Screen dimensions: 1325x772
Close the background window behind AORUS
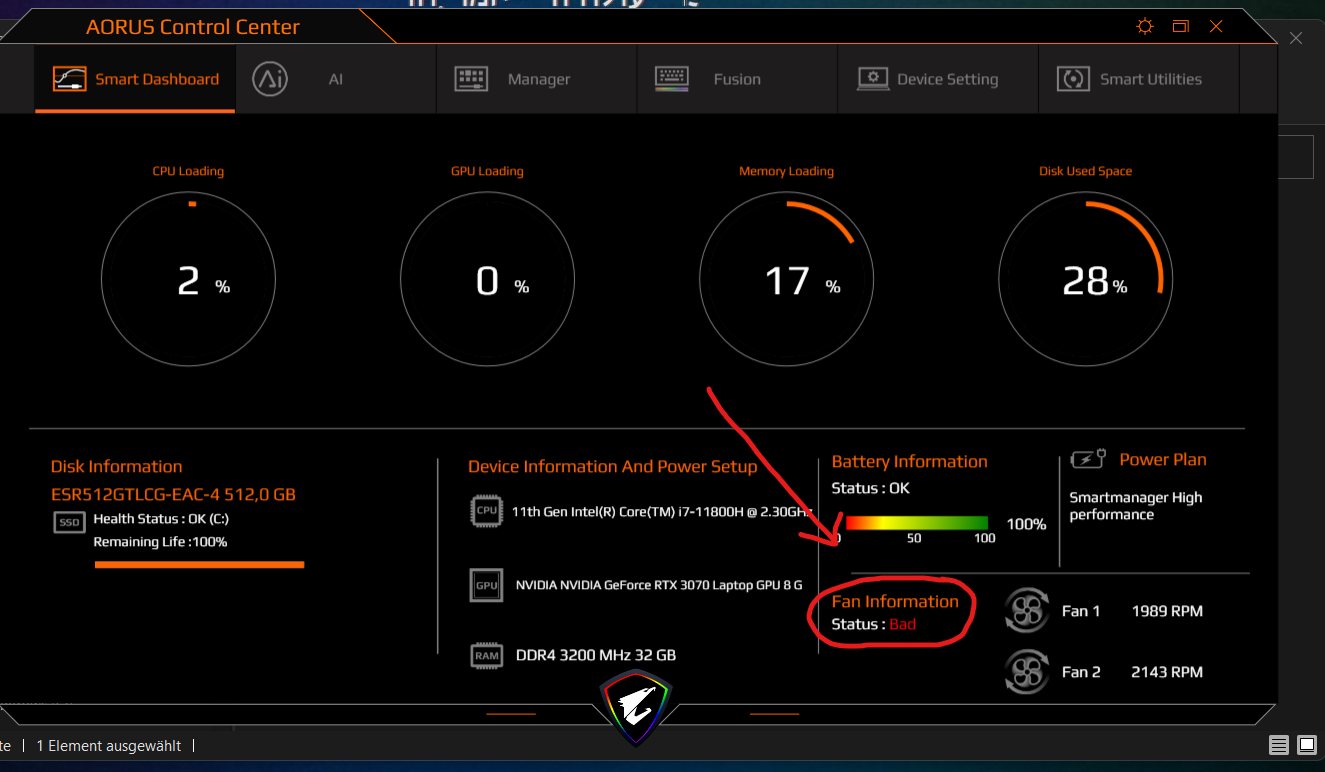coord(1296,38)
